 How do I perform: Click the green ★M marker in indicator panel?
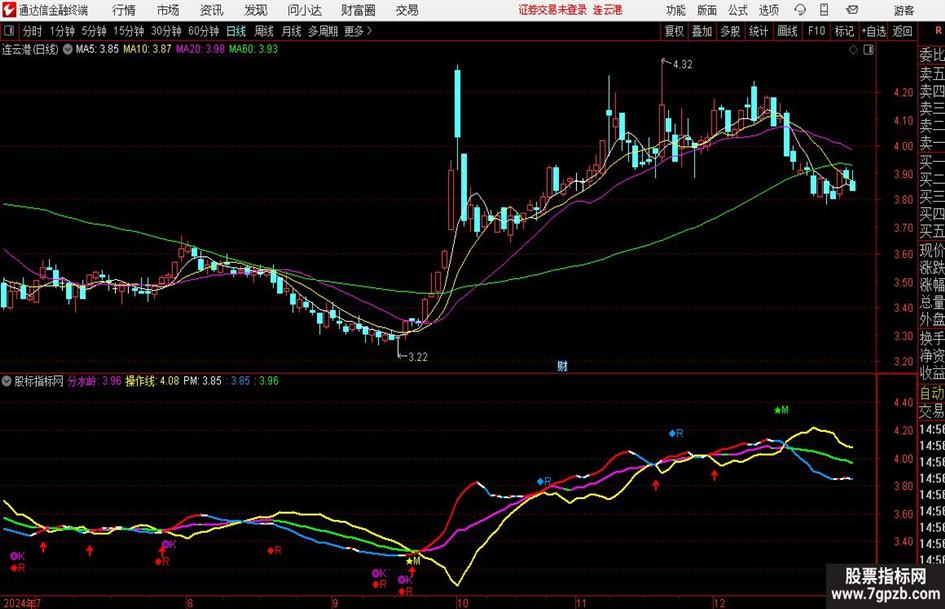coord(781,410)
